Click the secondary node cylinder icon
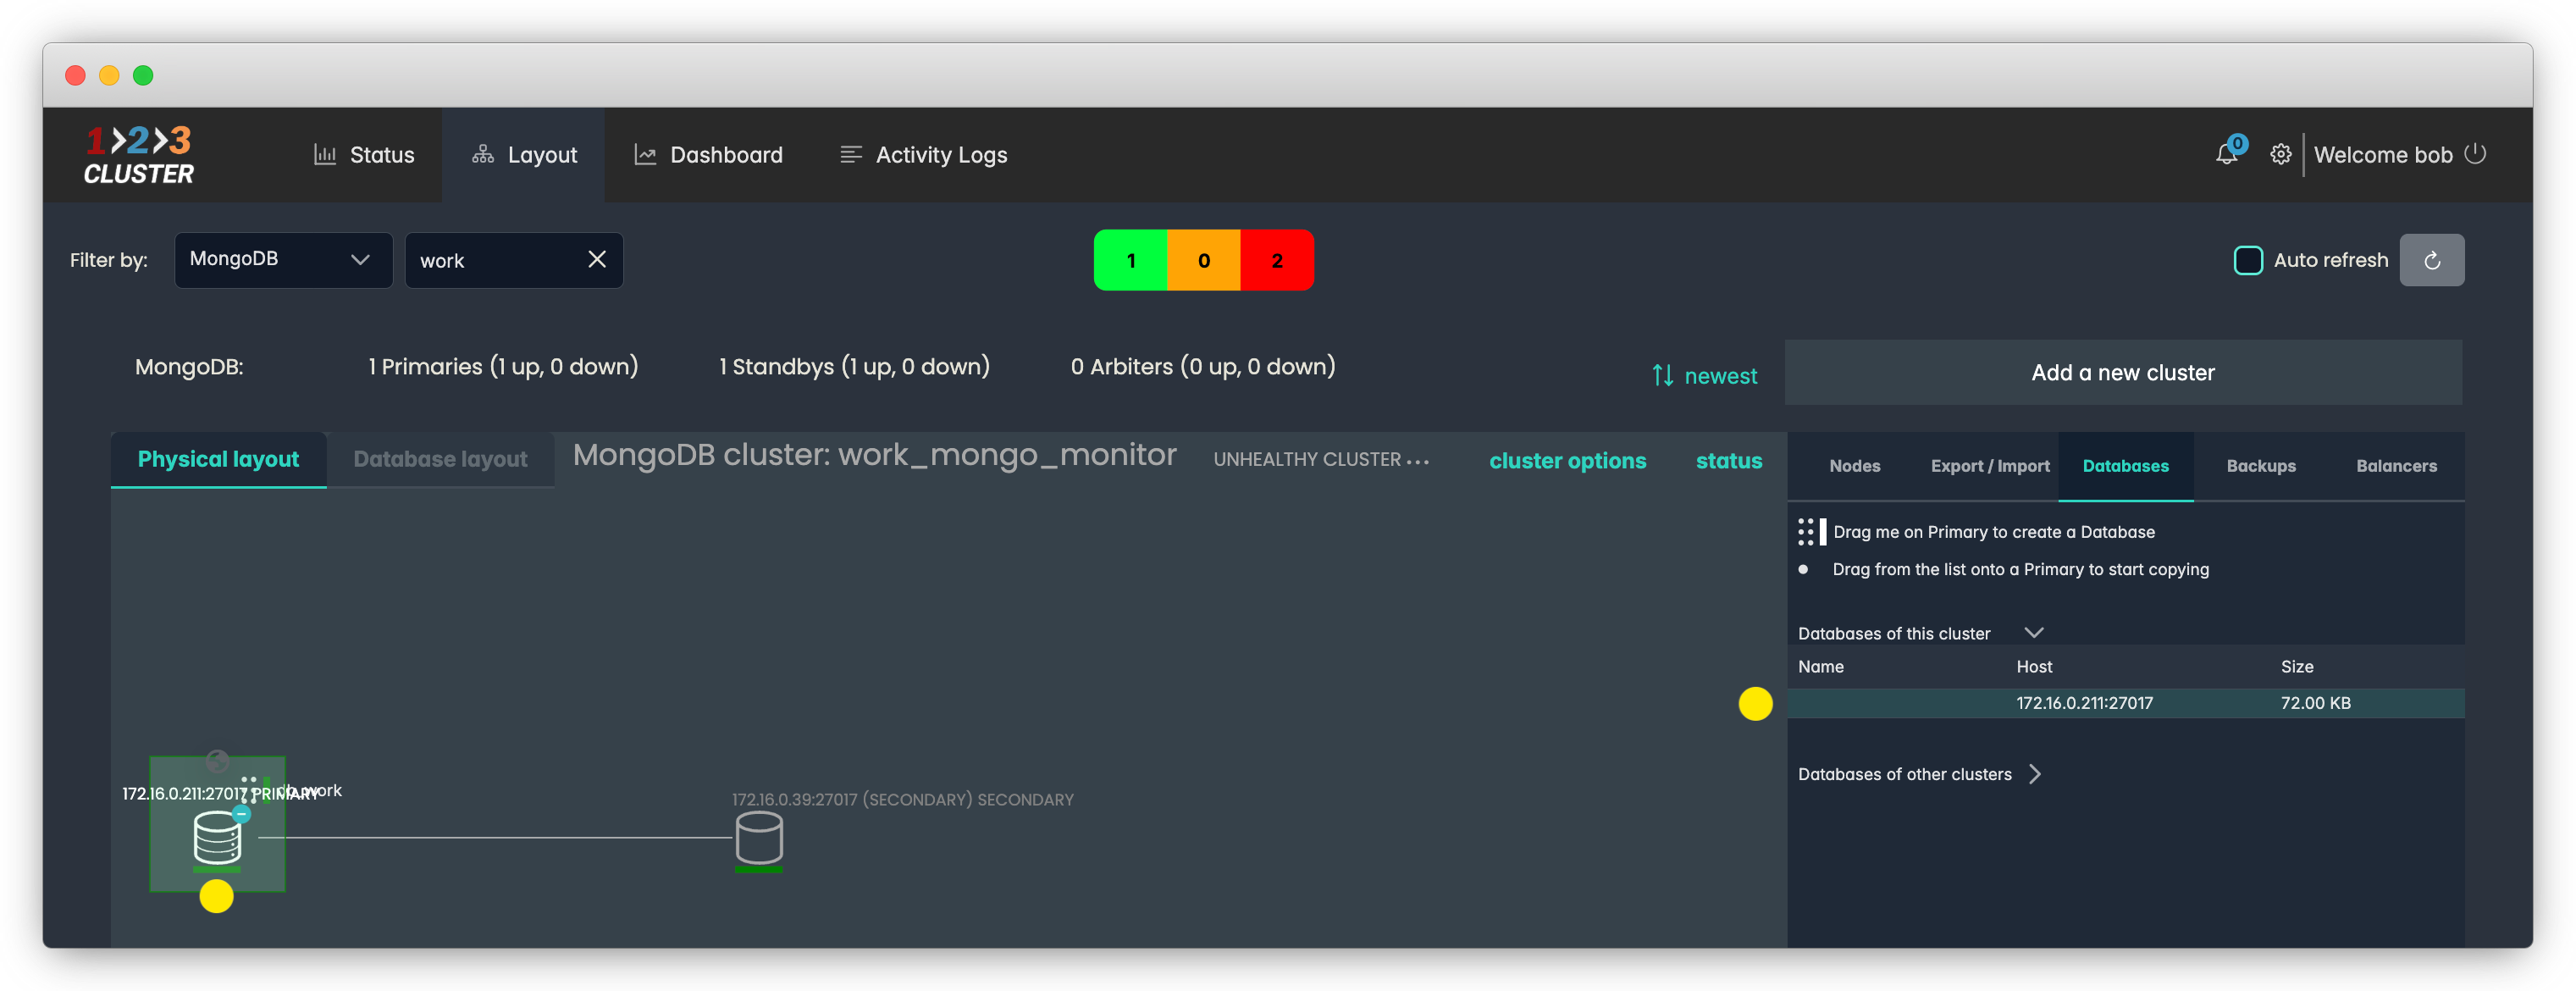The height and width of the screenshot is (991, 2576). 759,838
